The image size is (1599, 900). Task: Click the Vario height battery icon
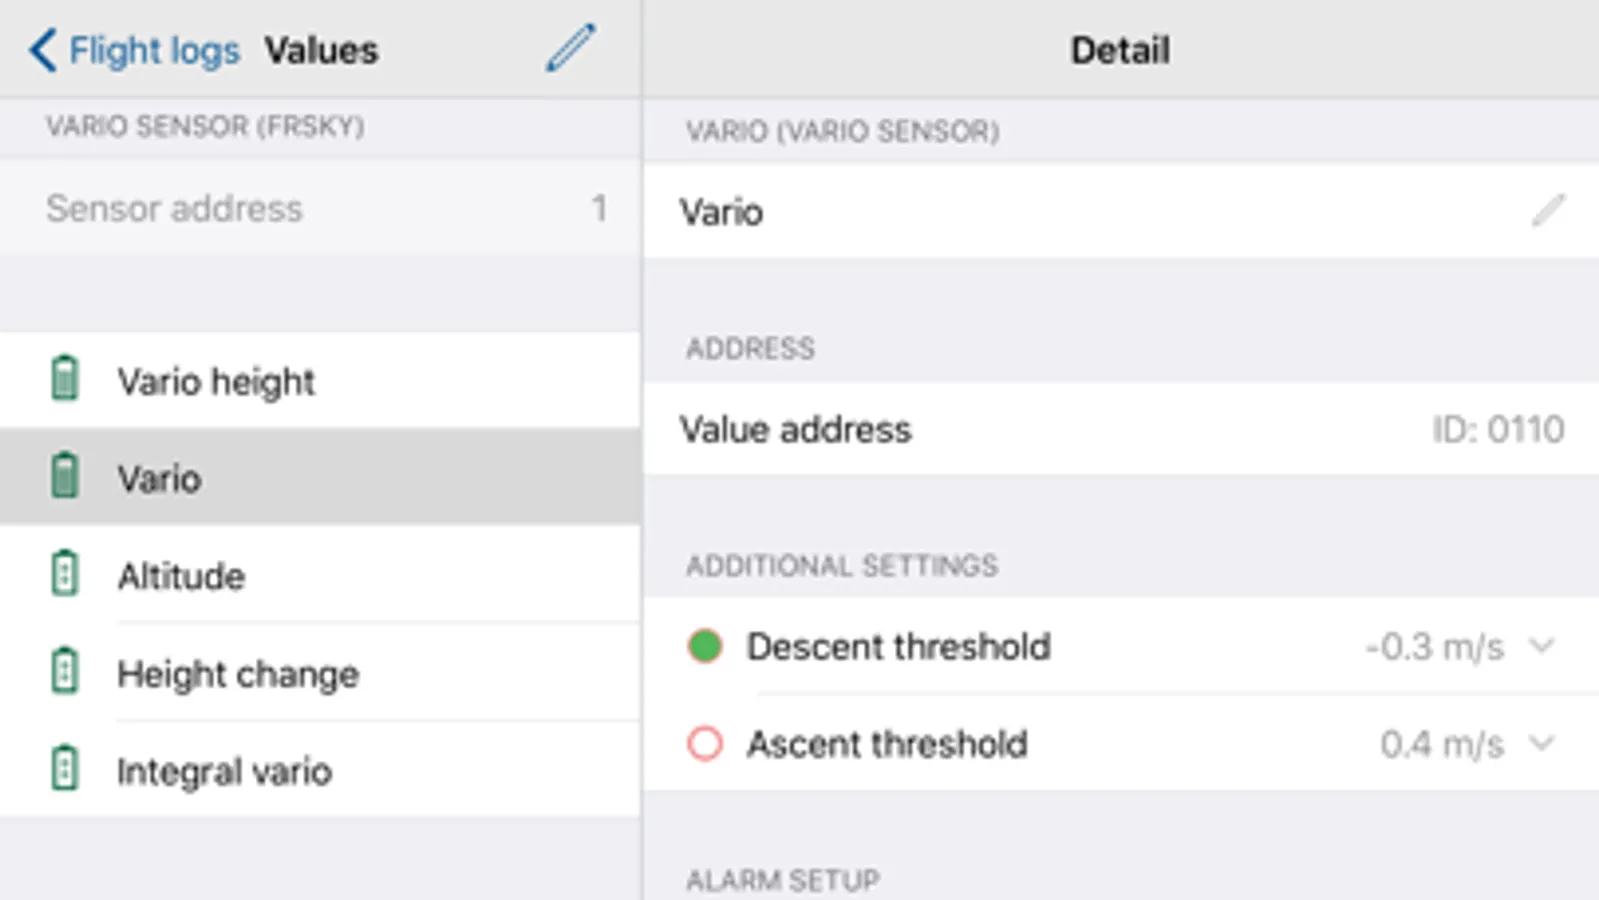click(x=65, y=379)
